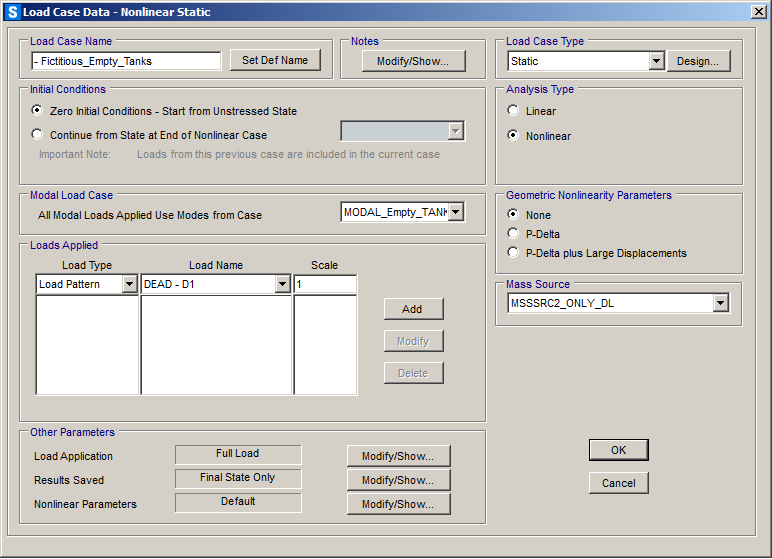Viewport: 772px width, 559px height.
Task: Click the SAP2000 icon in title bar
Action: click(12, 12)
